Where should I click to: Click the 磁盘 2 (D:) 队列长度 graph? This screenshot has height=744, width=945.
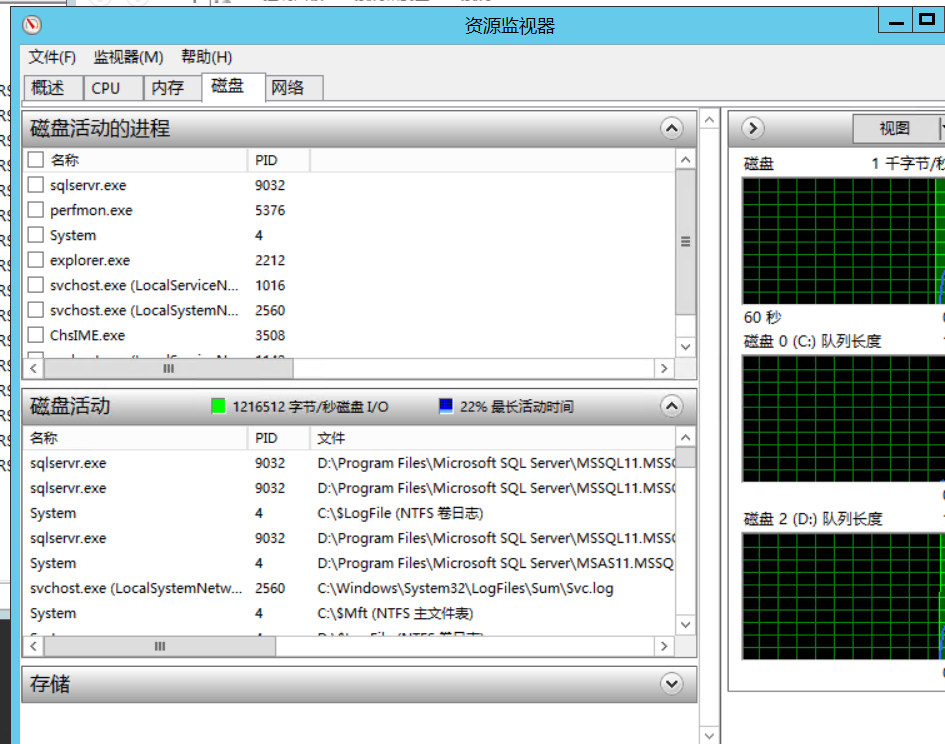click(x=844, y=596)
